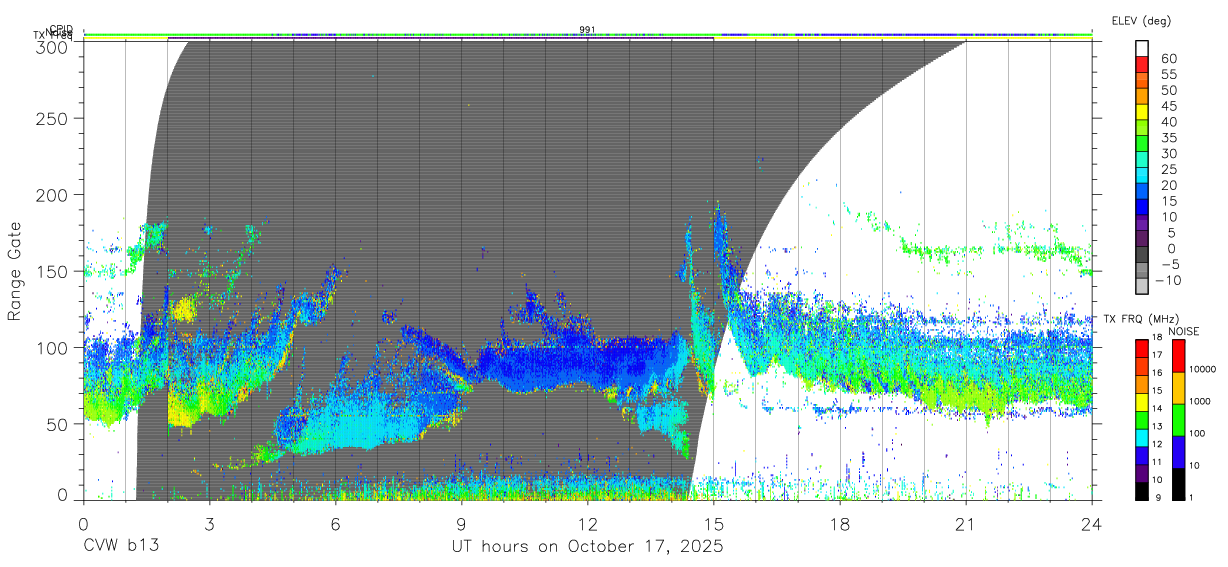Select the white ELEV swatch above 60
This screenshot has width=1228, height=567.
[x=1142, y=49]
